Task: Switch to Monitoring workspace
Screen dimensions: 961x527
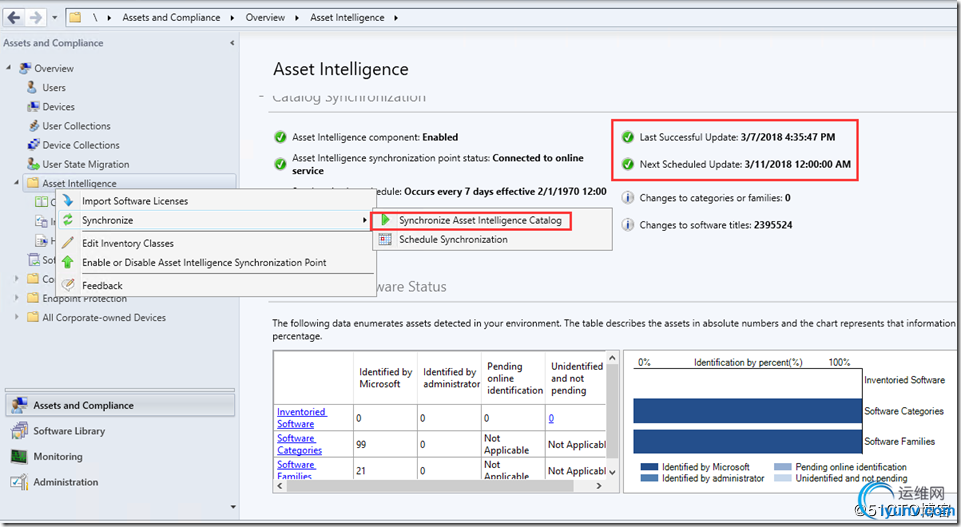Action: [120, 457]
